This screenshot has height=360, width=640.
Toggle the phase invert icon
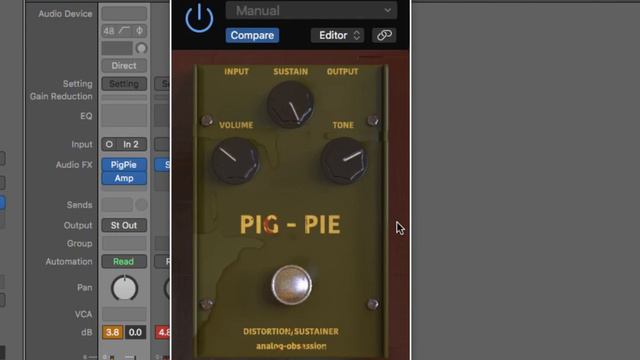(x=140, y=31)
